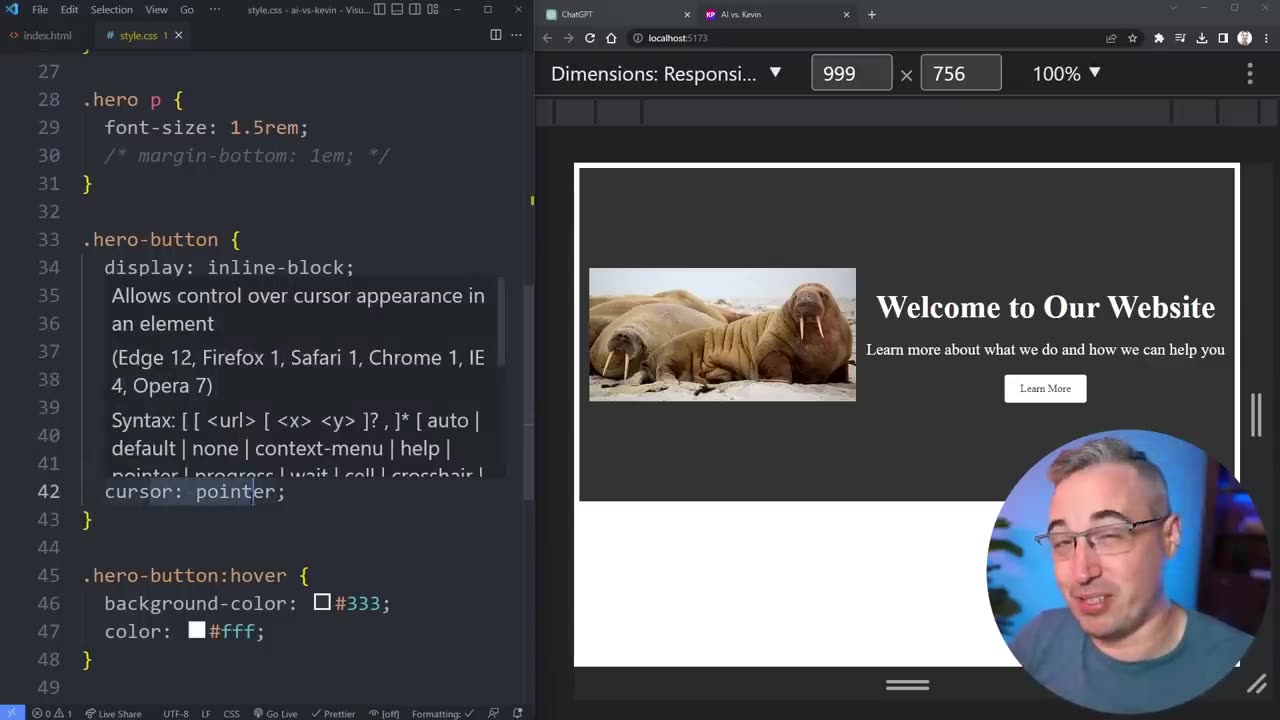Click the .hero-button:hover selector text

tap(185, 575)
